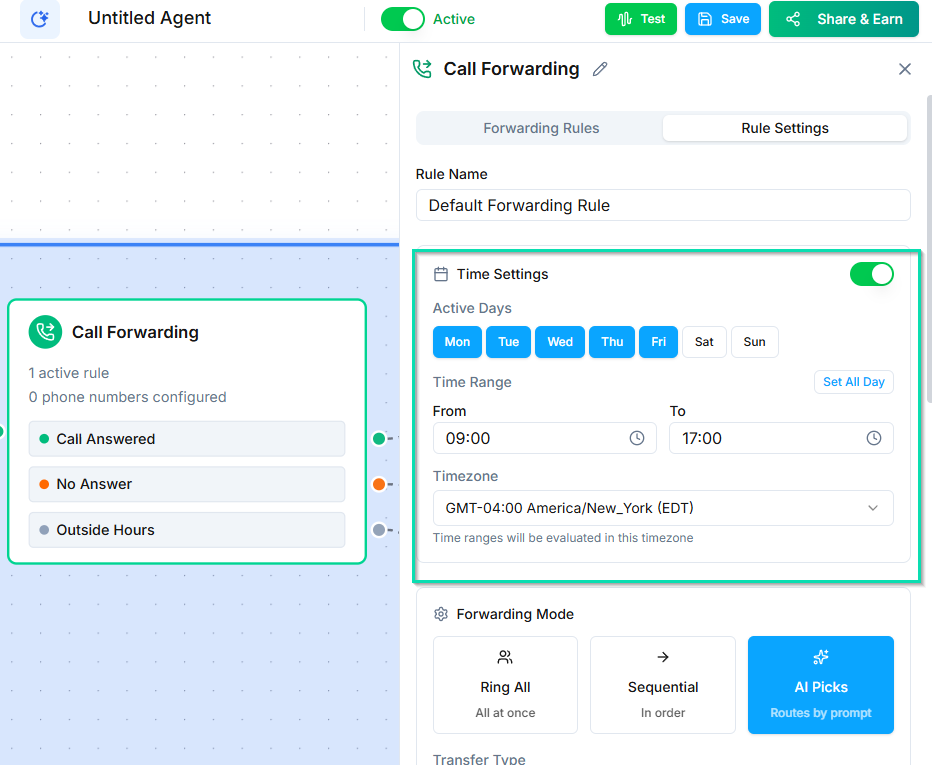Click the Share & Earn button
The height and width of the screenshot is (765, 932).
[843, 19]
